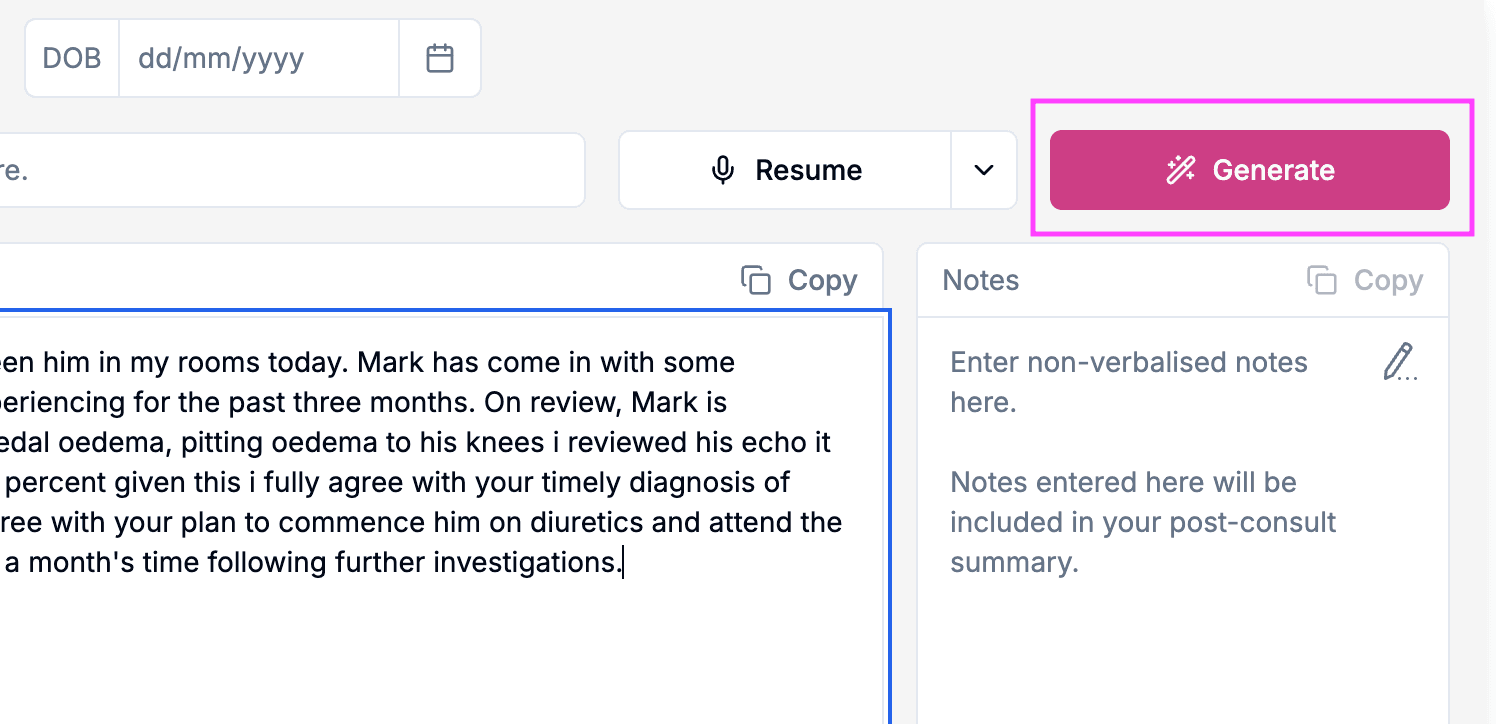Click empty area below the transcript text
This screenshot has height=724, width=1496.
pos(440,650)
